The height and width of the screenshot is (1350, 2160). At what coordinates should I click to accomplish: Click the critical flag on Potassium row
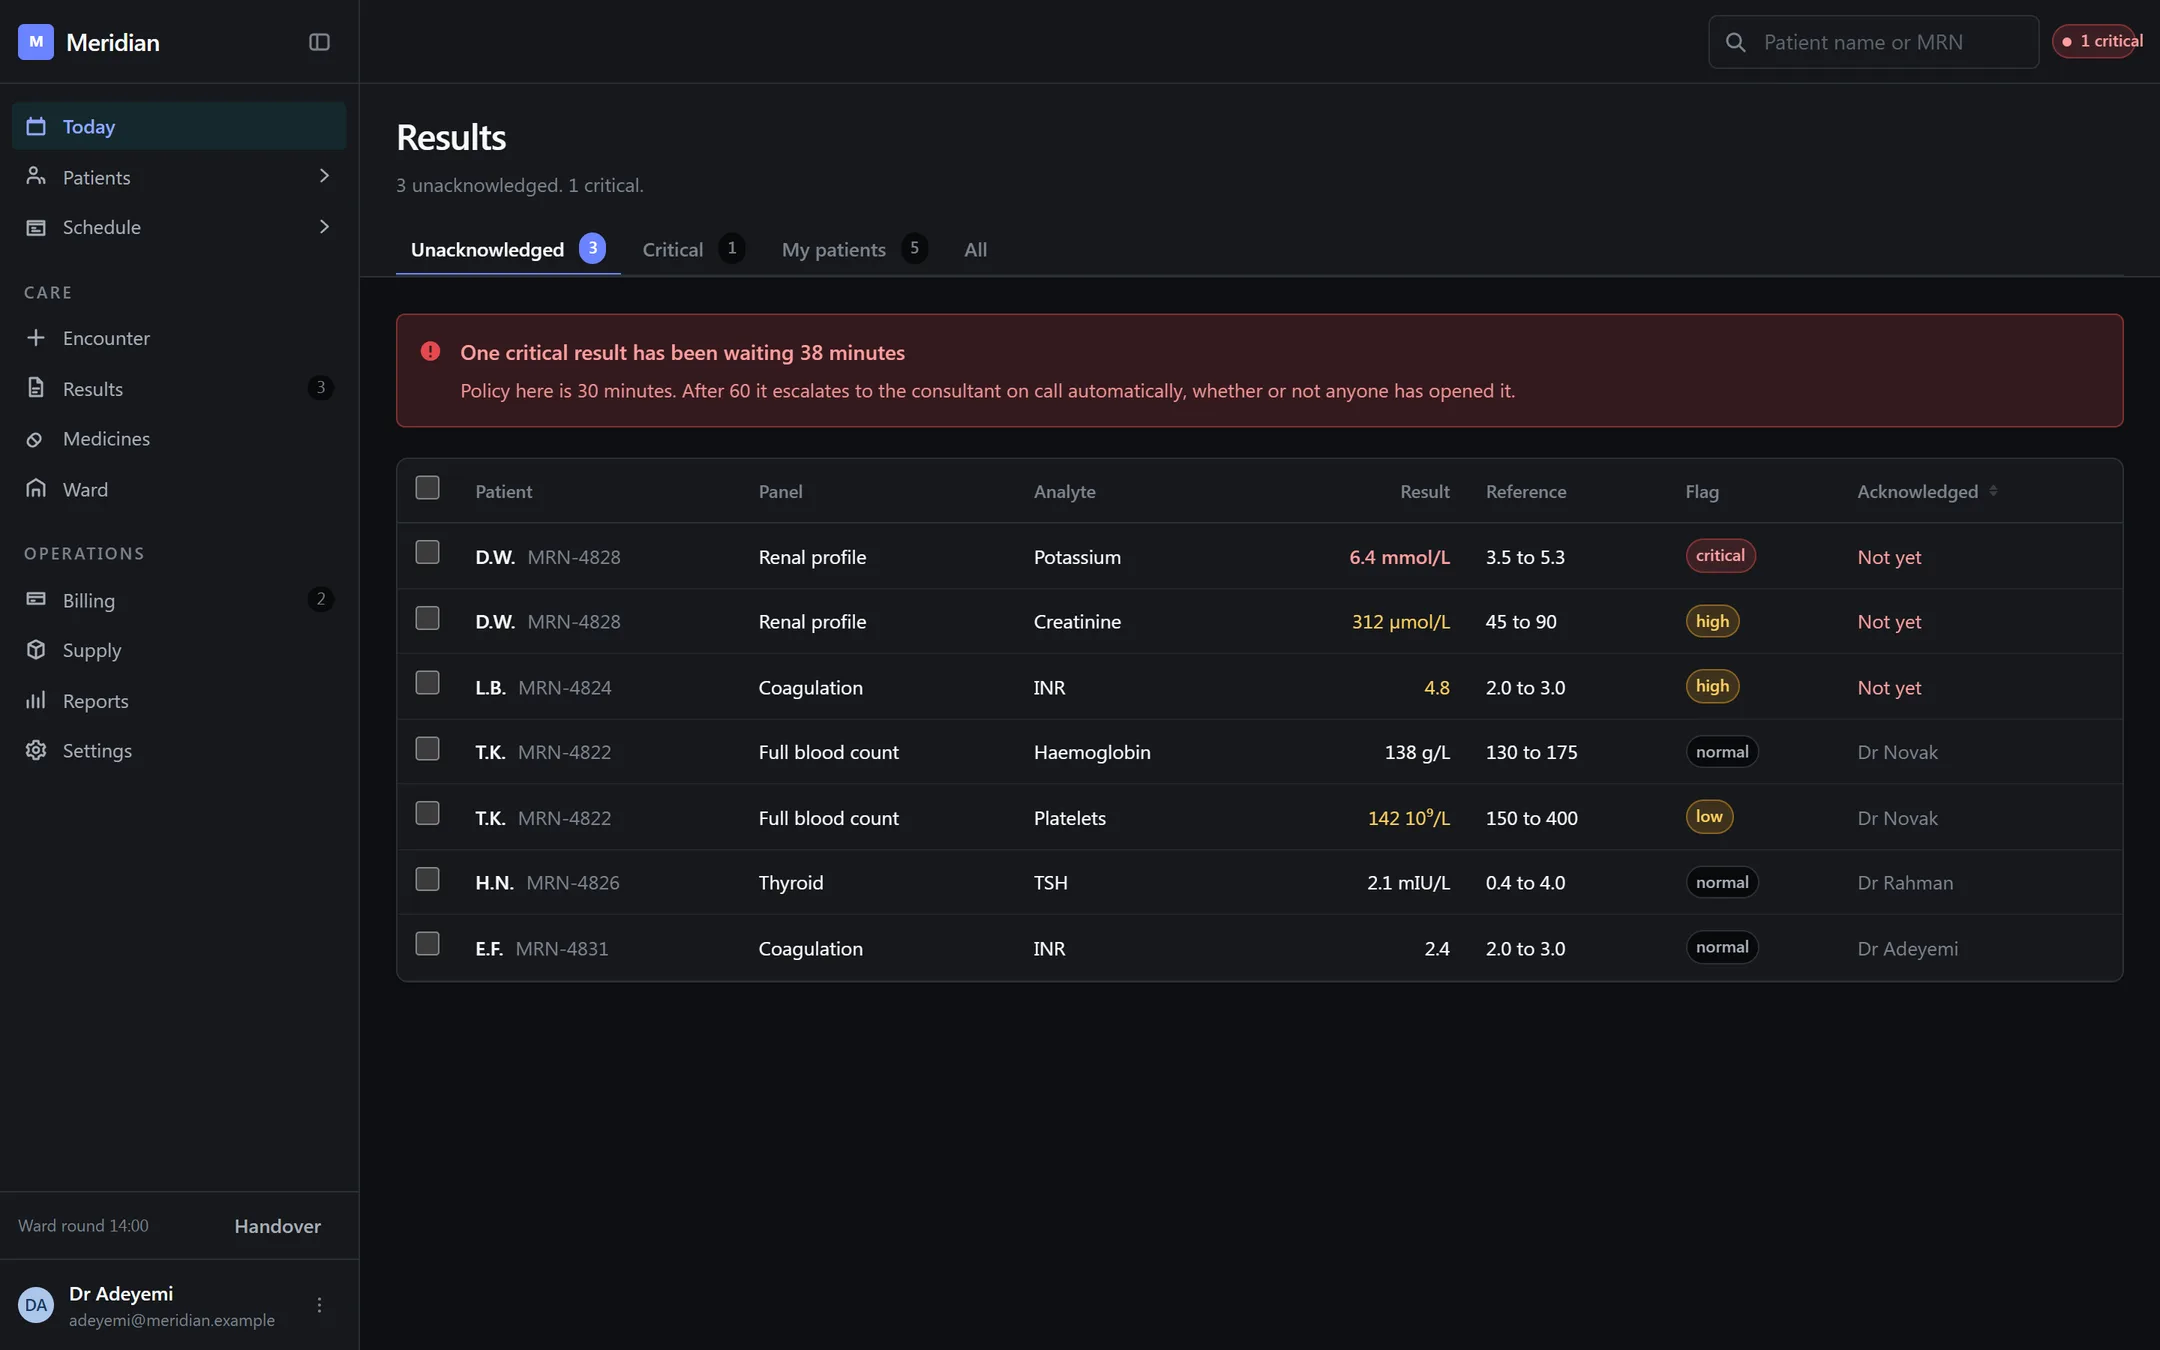point(1720,556)
